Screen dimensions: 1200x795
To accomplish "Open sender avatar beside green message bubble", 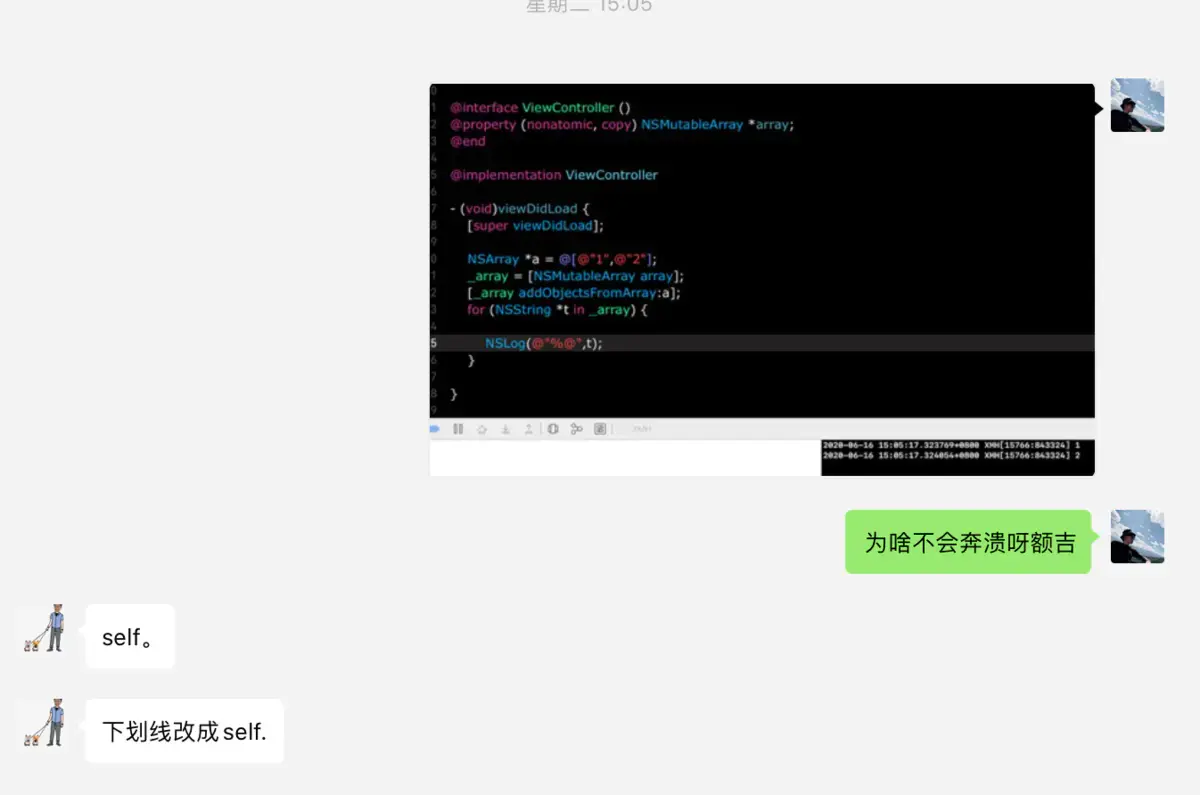I will click(x=1137, y=537).
